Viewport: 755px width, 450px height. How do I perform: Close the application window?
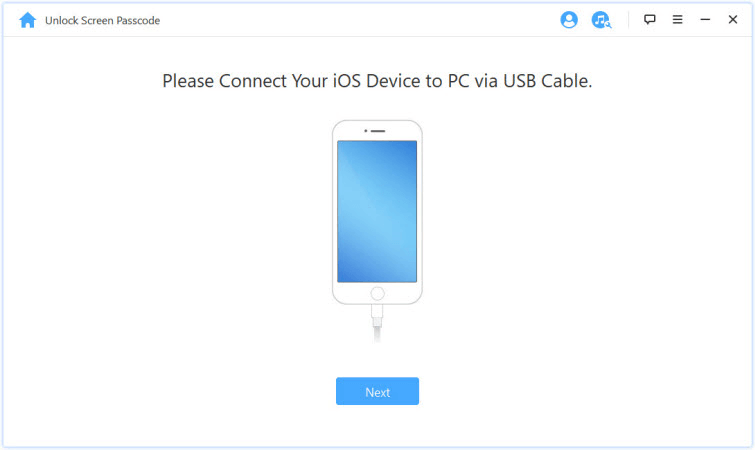pyautogui.click(x=732, y=19)
